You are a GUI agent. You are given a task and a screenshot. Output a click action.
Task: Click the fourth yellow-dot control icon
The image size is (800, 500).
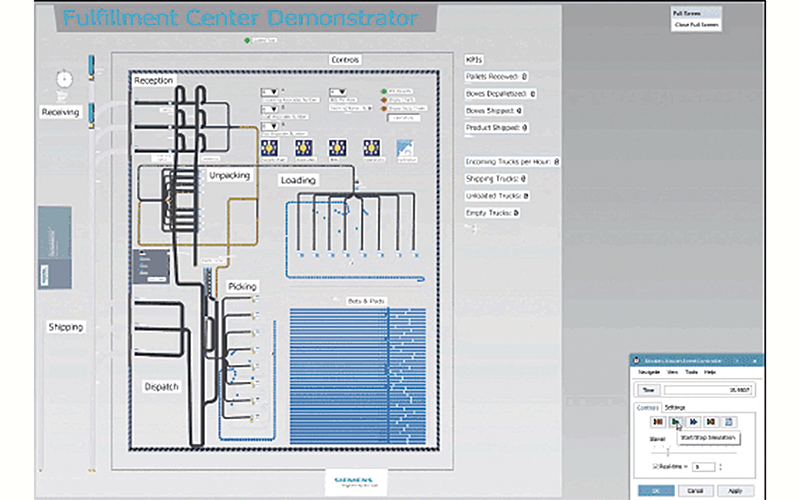coord(372,147)
